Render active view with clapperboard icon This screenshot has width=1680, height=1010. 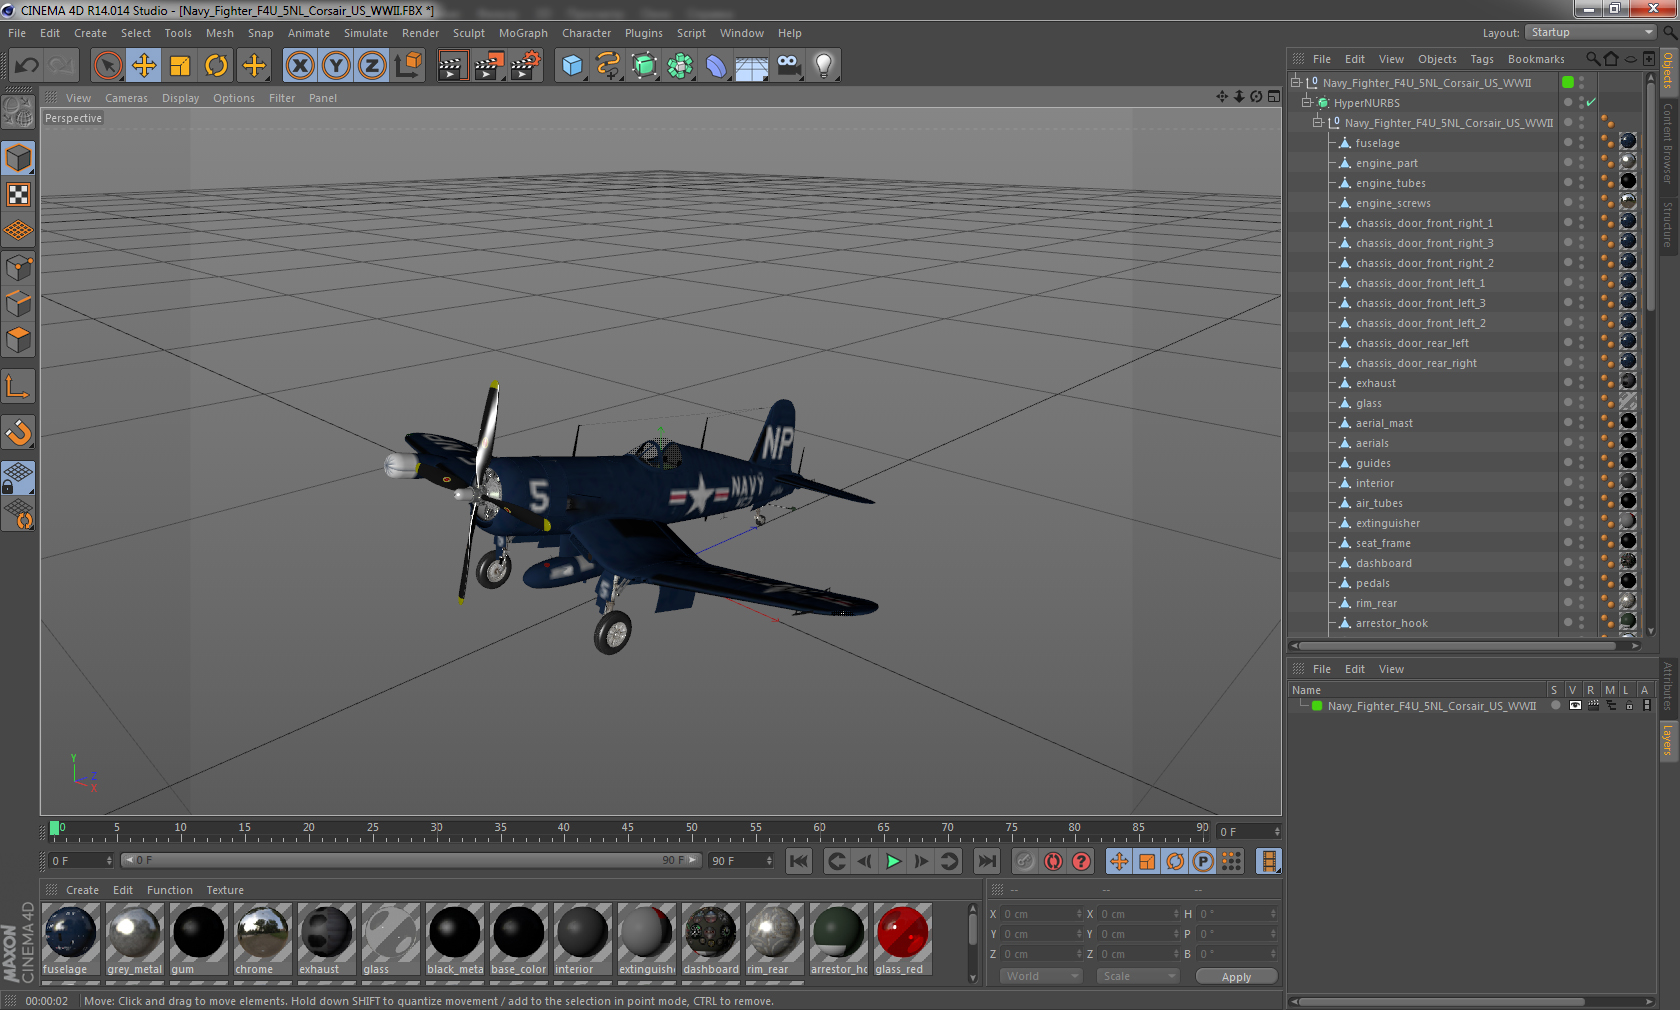(x=452, y=66)
